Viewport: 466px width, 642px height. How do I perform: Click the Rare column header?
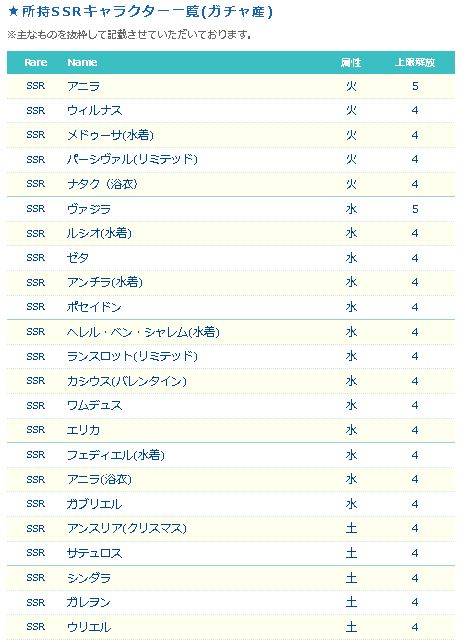[x=36, y=63]
